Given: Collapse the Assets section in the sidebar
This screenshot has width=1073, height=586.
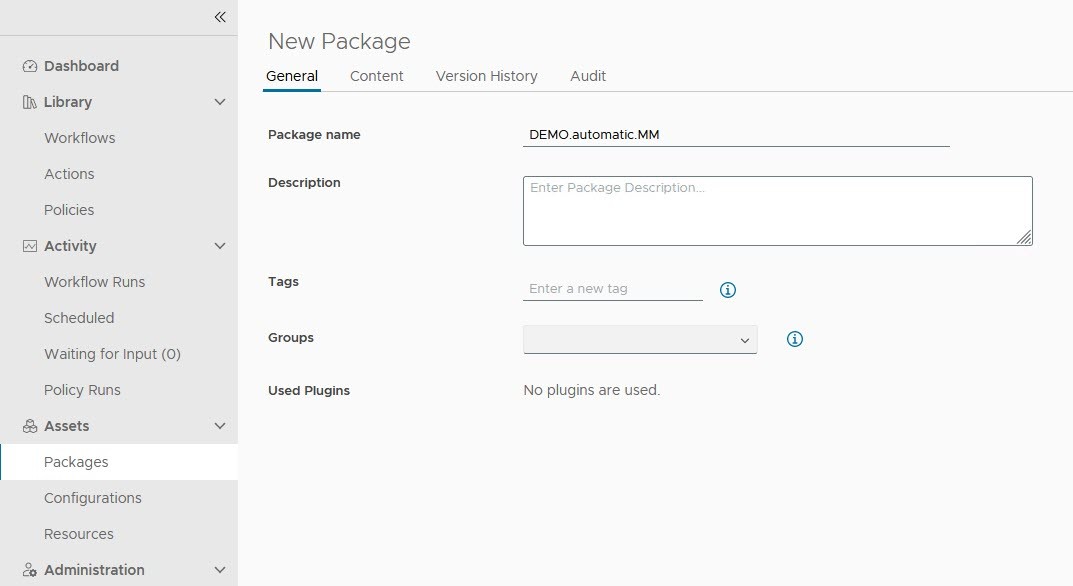Looking at the screenshot, I should [x=219, y=425].
